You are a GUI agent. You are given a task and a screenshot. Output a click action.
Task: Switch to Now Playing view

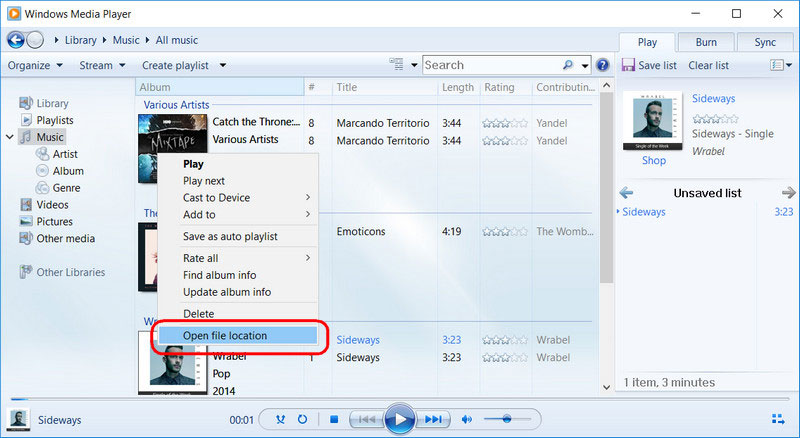point(778,420)
